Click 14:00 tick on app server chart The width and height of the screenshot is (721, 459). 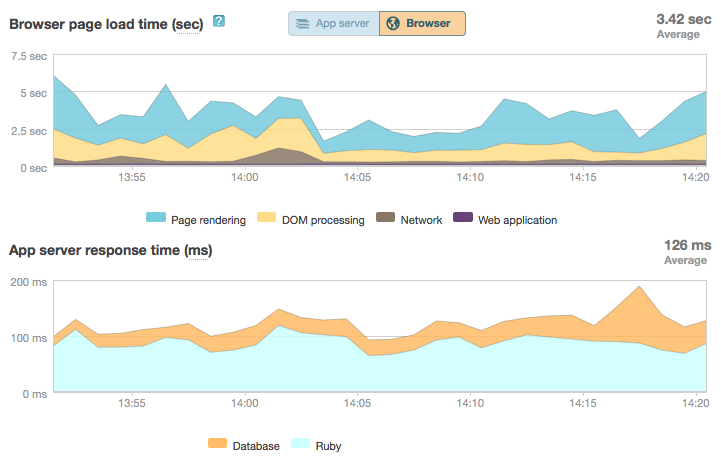(x=244, y=403)
